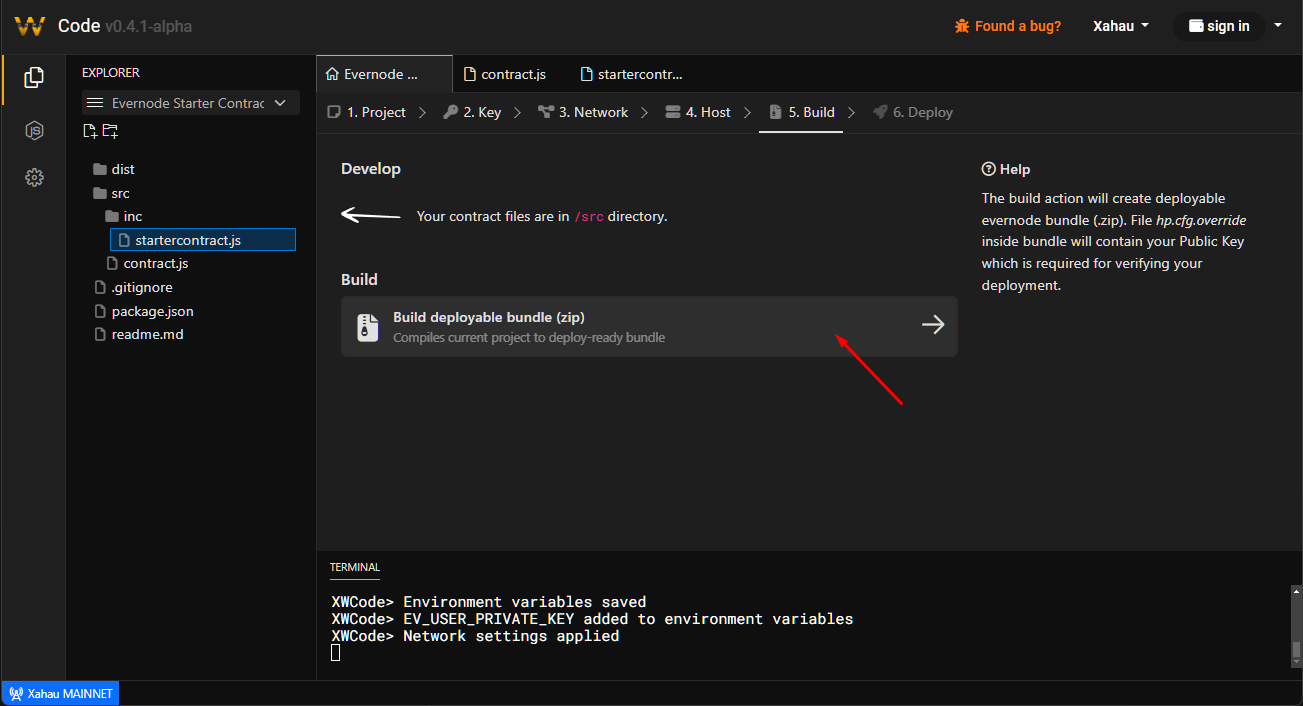Click terminal line Network settings applied
Screen dimensions: 1303x706
[x=475, y=636]
